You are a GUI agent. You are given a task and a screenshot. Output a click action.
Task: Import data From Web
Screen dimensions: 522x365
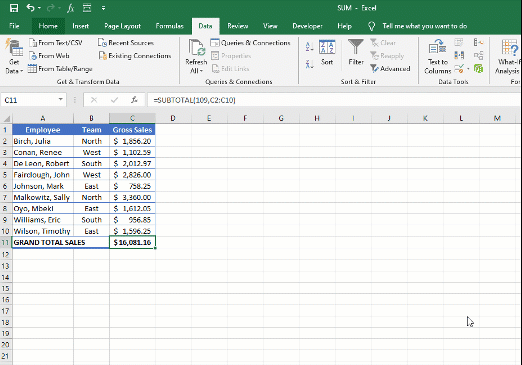(49, 56)
